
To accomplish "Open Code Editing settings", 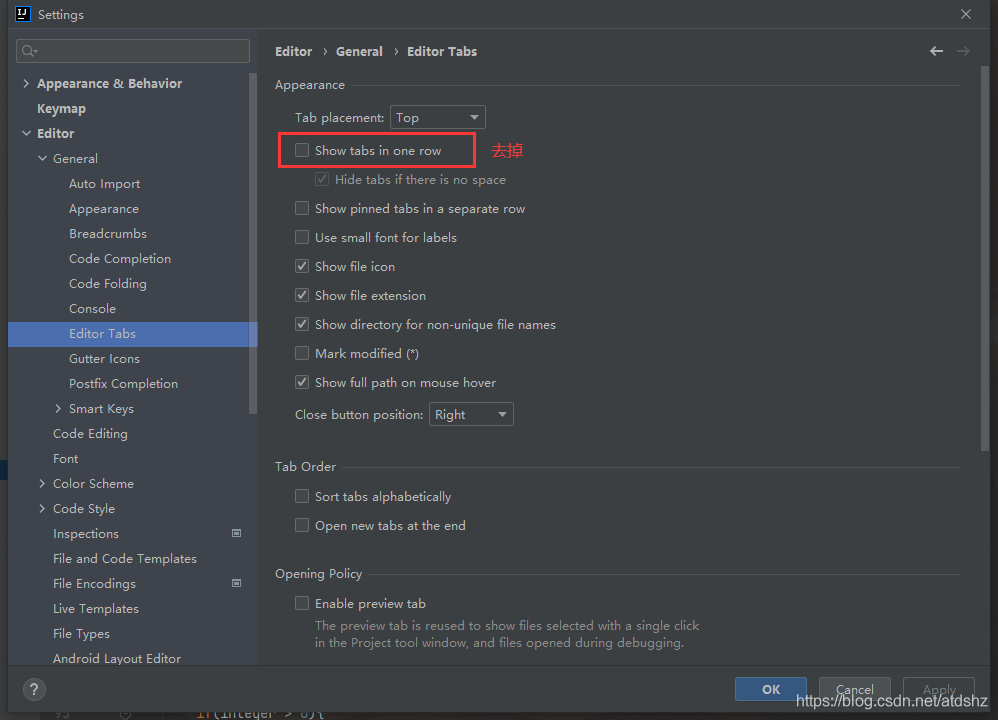I will pos(90,434).
